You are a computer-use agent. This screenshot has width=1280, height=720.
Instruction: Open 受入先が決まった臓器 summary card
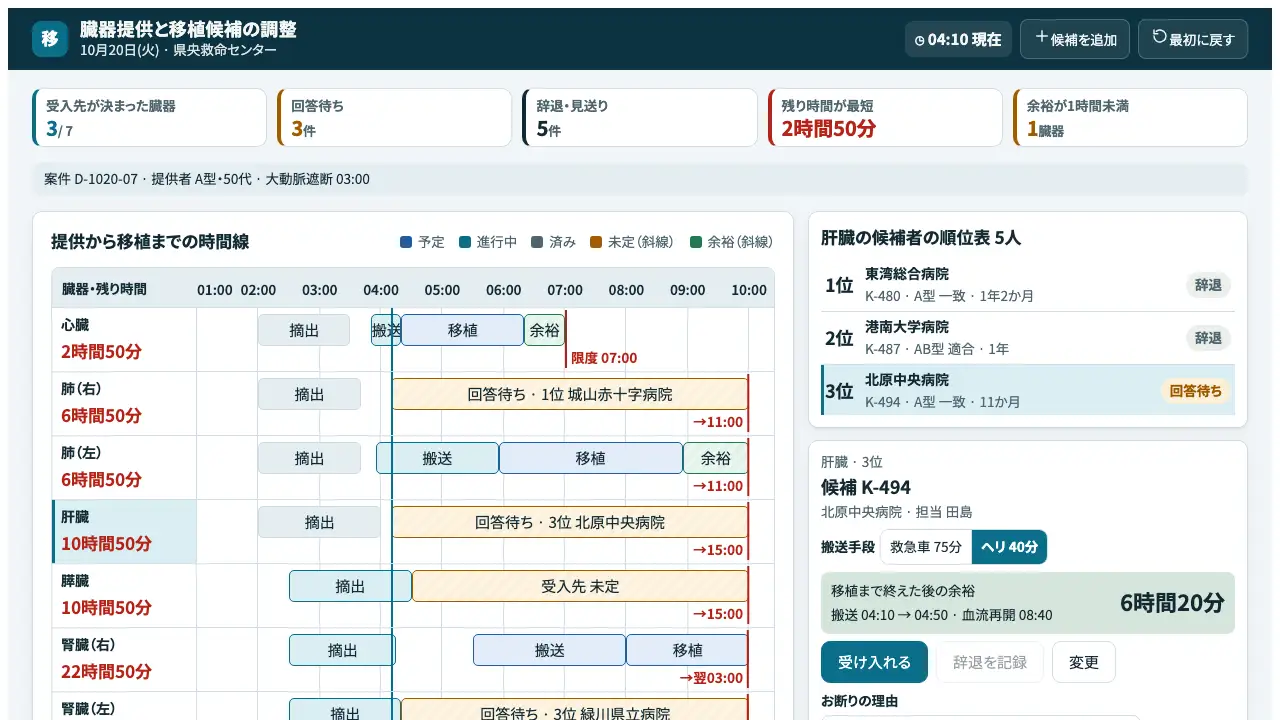point(149,117)
